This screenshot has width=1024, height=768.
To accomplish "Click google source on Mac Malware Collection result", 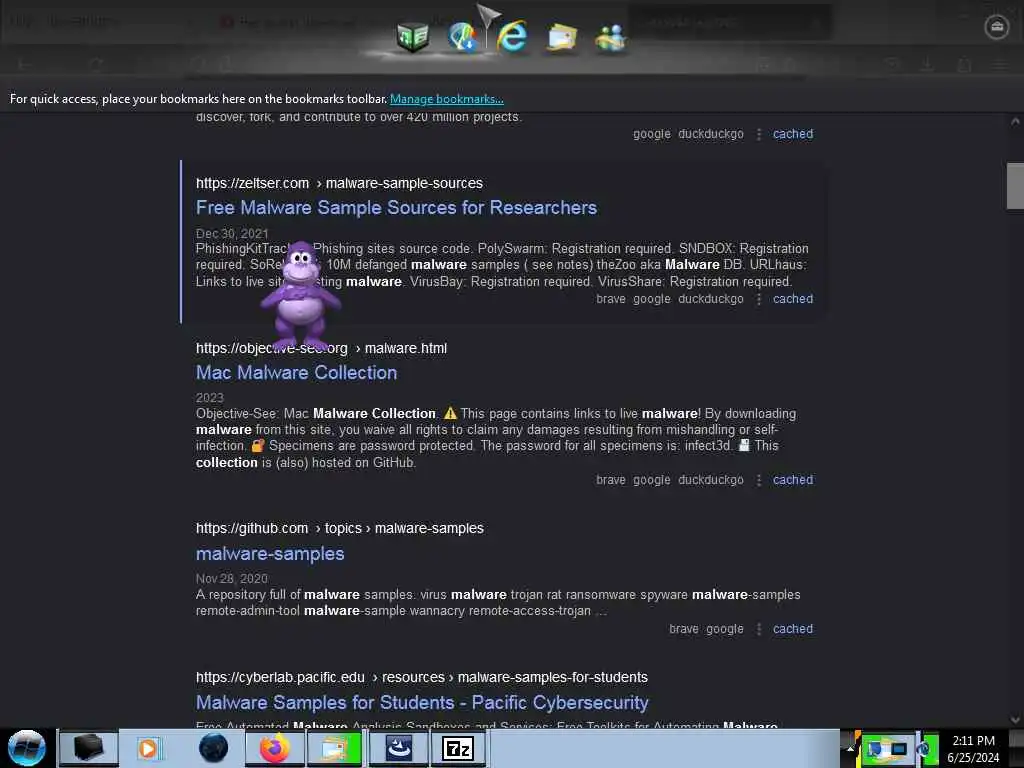I will point(652,480).
